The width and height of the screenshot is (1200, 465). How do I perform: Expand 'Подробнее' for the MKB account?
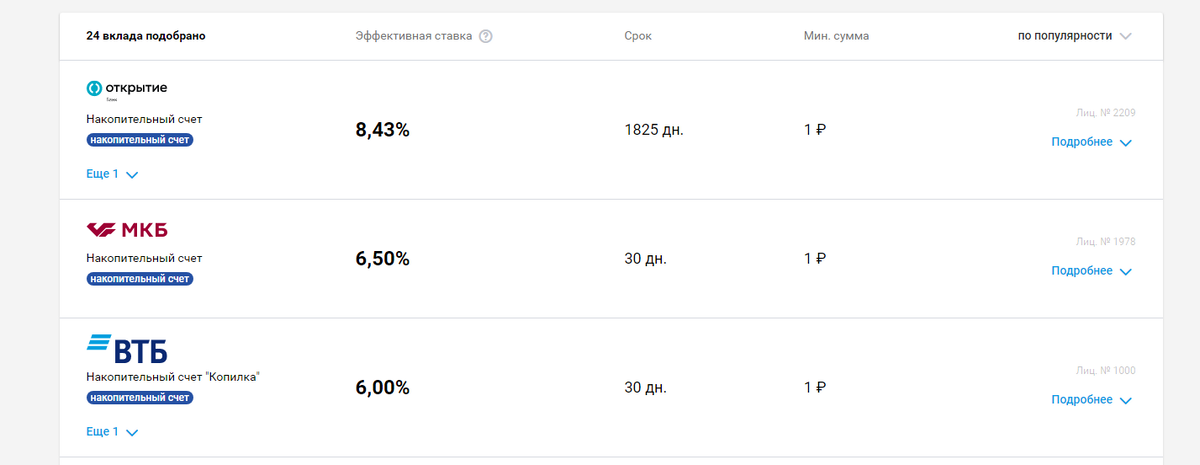tap(1091, 271)
